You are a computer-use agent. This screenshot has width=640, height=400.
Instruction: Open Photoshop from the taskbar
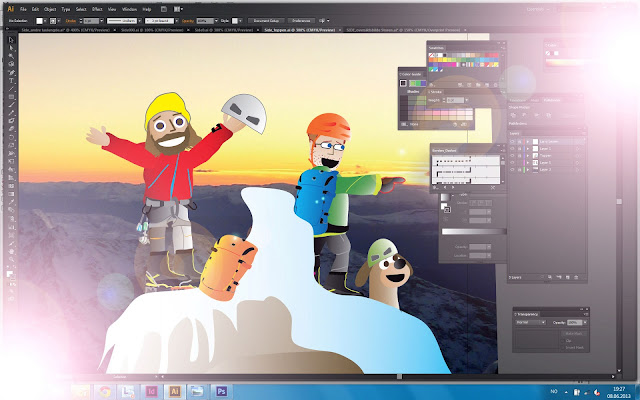(221, 392)
